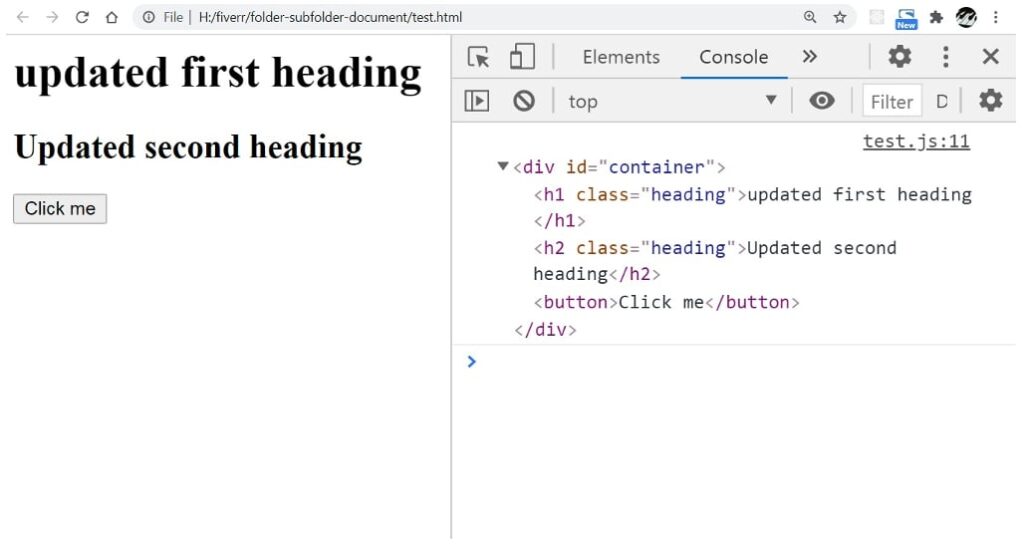Toggle the device toolbar icon
The image size is (1024, 550).
pyautogui.click(x=522, y=57)
